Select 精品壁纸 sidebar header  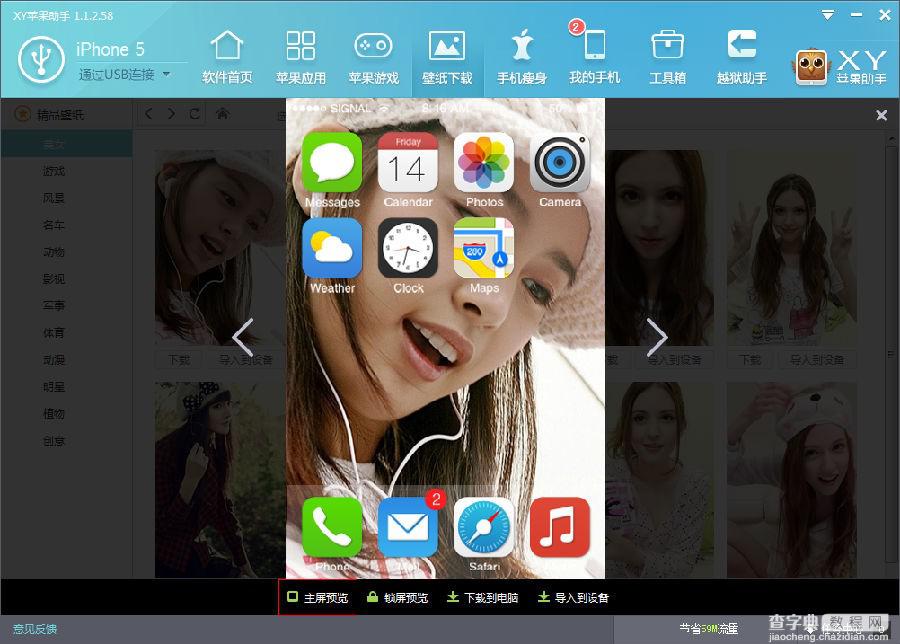point(51,115)
